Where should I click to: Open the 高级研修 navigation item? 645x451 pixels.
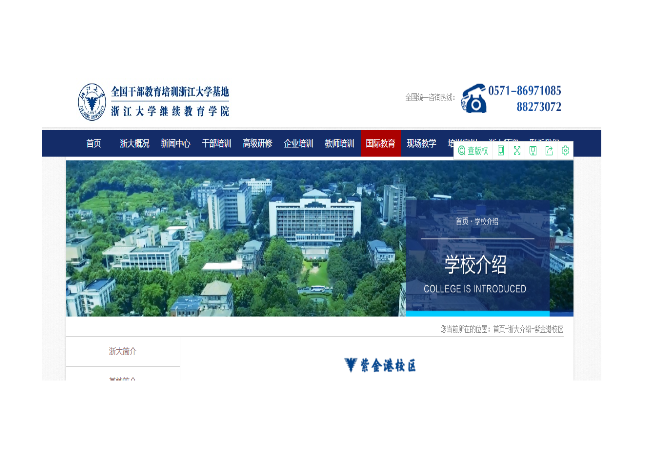pos(258,143)
